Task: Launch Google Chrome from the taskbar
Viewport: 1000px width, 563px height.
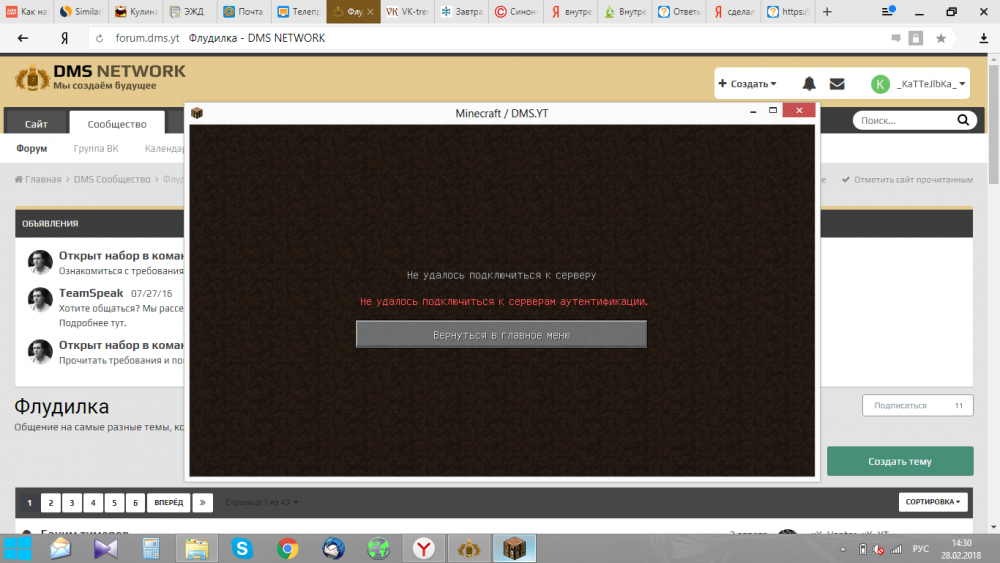Action: [x=288, y=548]
